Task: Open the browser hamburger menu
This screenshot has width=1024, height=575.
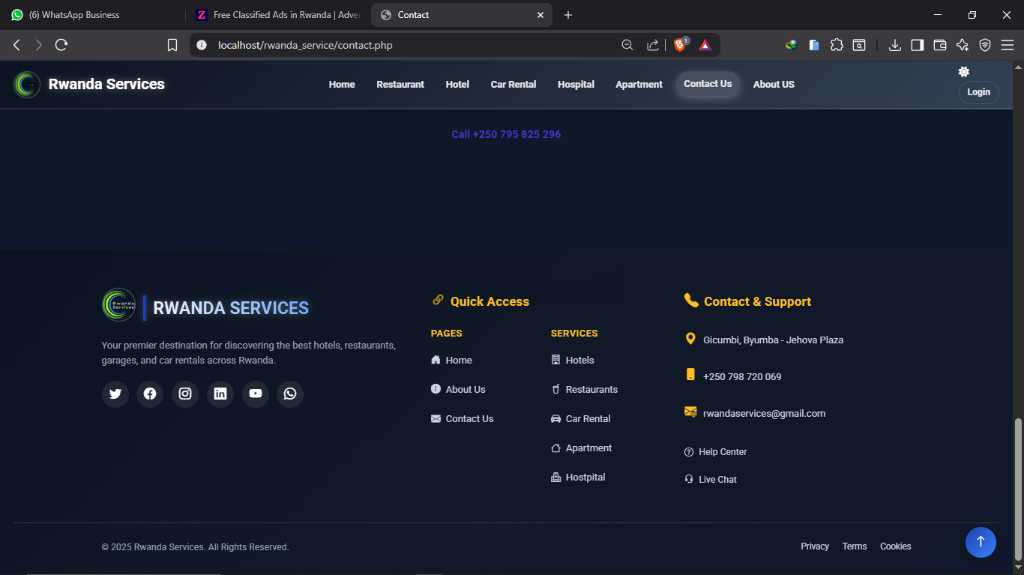Action: tap(1008, 45)
